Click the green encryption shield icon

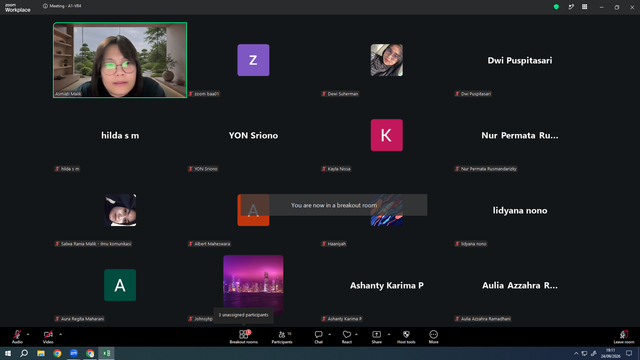pos(556,7)
